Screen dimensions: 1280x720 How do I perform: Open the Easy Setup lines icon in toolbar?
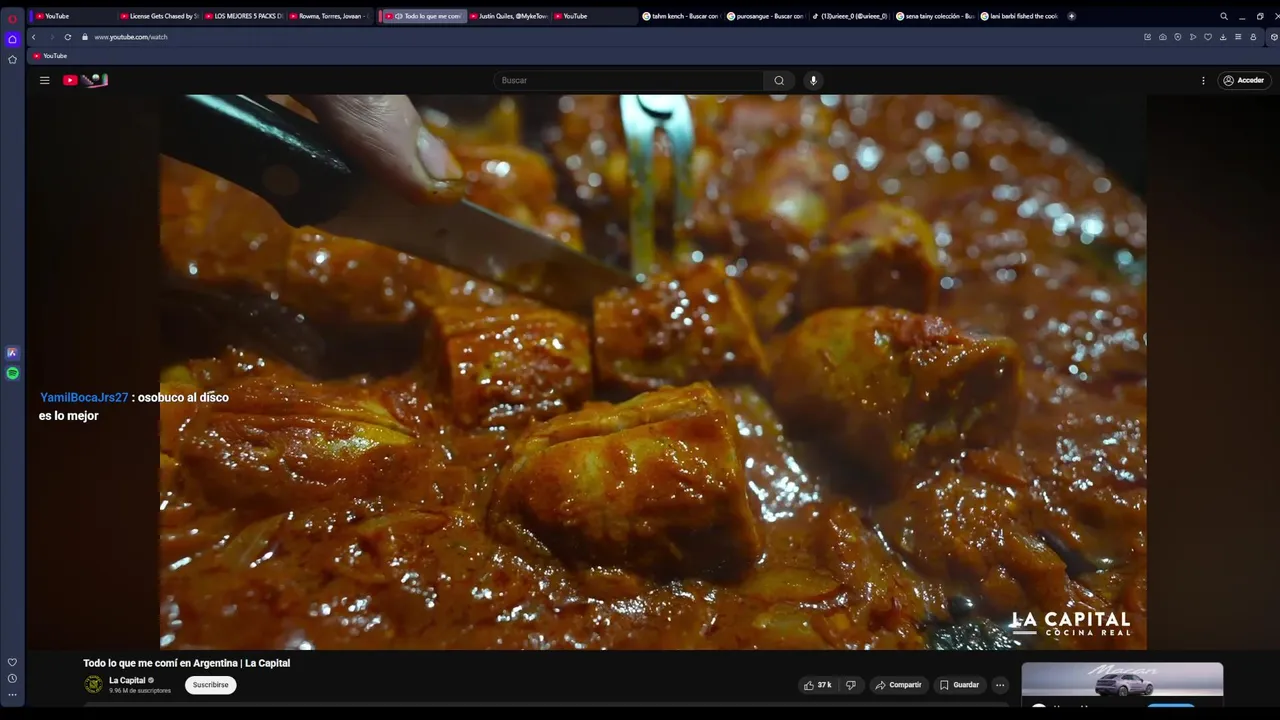click(1238, 37)
